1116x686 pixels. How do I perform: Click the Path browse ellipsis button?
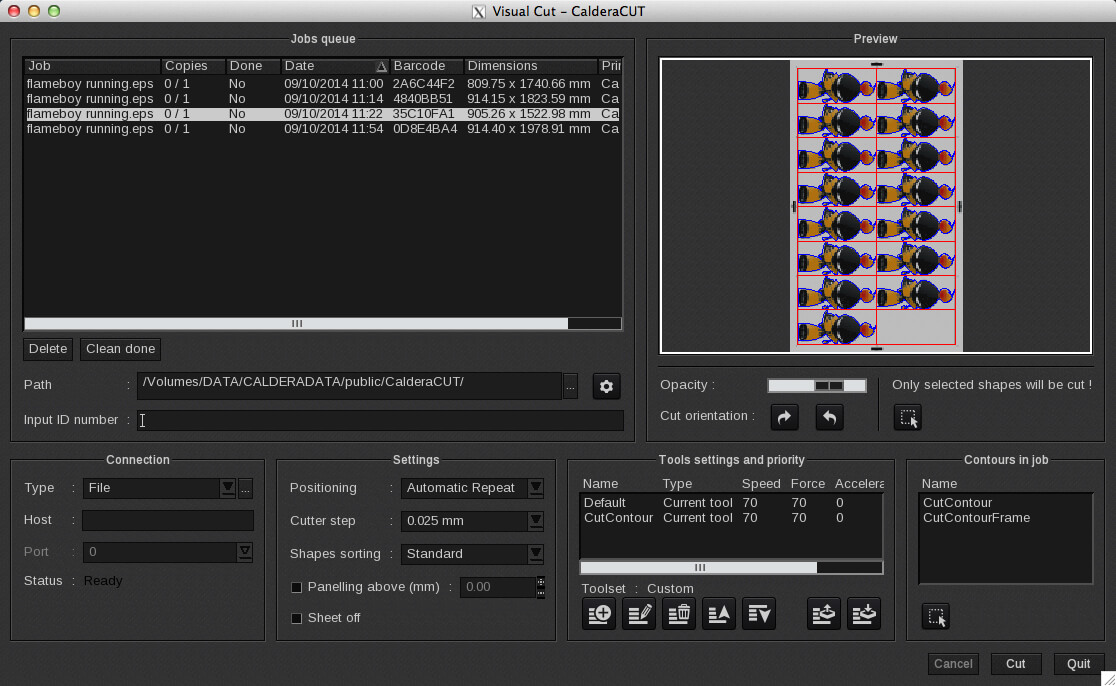pos(570,386)
